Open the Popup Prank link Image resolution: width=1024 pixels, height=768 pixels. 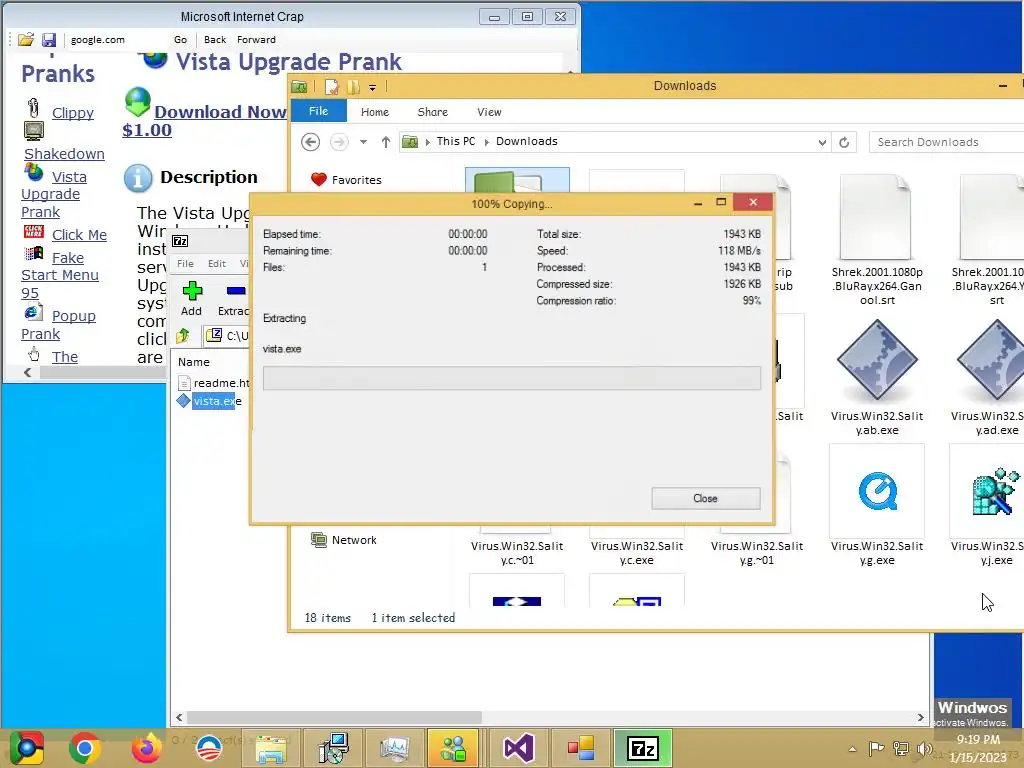pos(59,325)
